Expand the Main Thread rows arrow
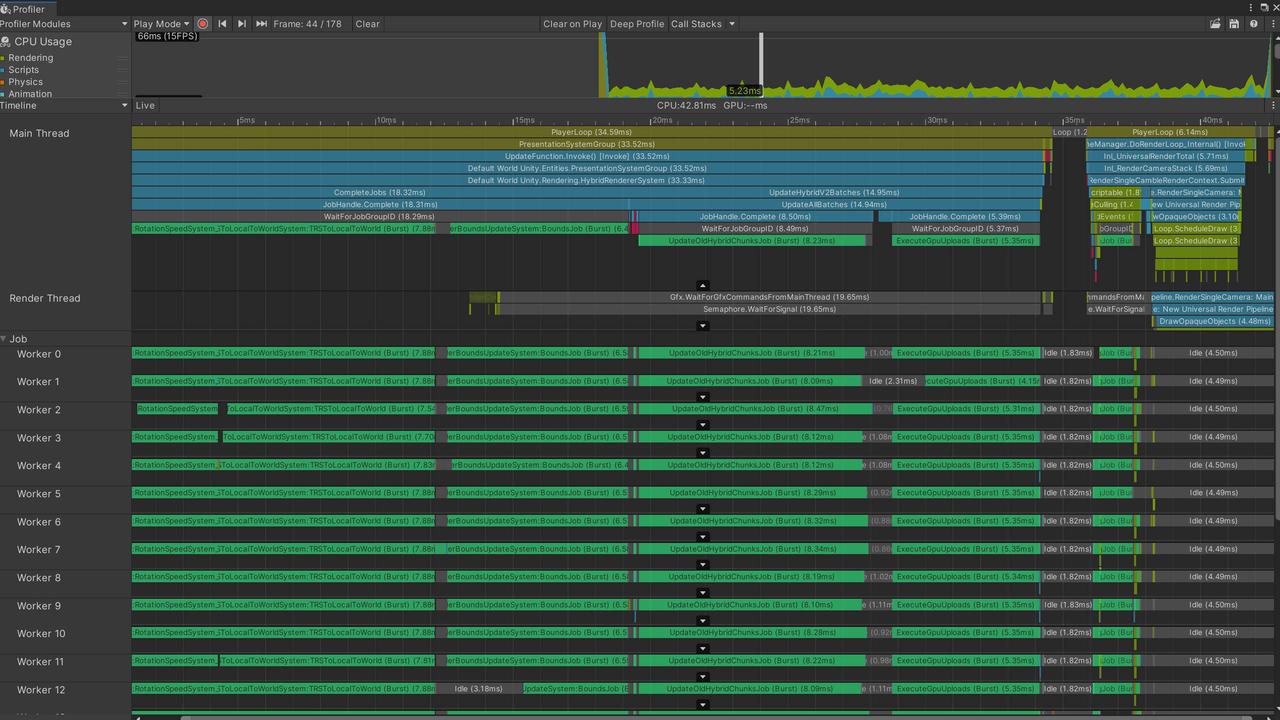Screen dimensions: 1280x720 tap(702, 285)
